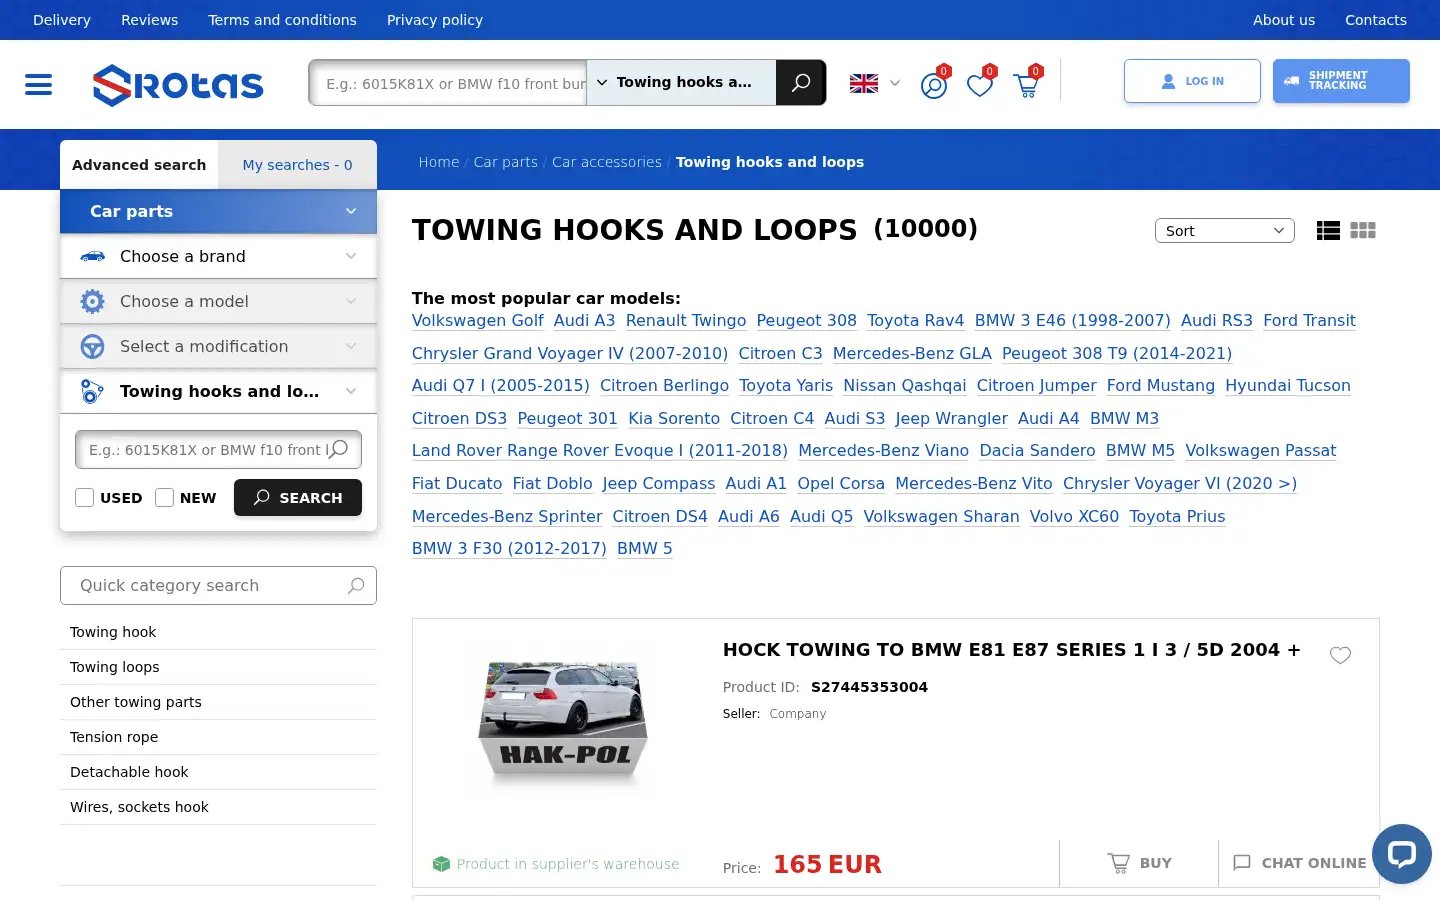Screen dimensions: 1440x900
Task: Click the gear icon beside Choose a model
Action: pos(92,301)
